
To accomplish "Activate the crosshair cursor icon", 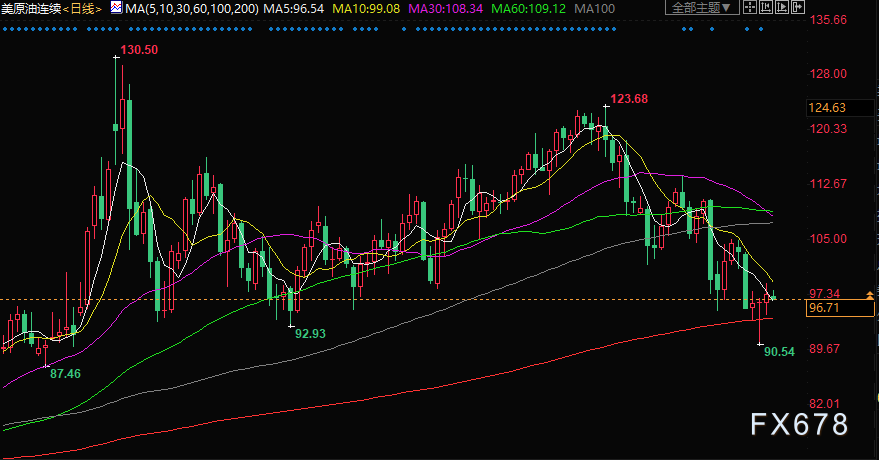I will pyautogui.click(x=750, y=7).
